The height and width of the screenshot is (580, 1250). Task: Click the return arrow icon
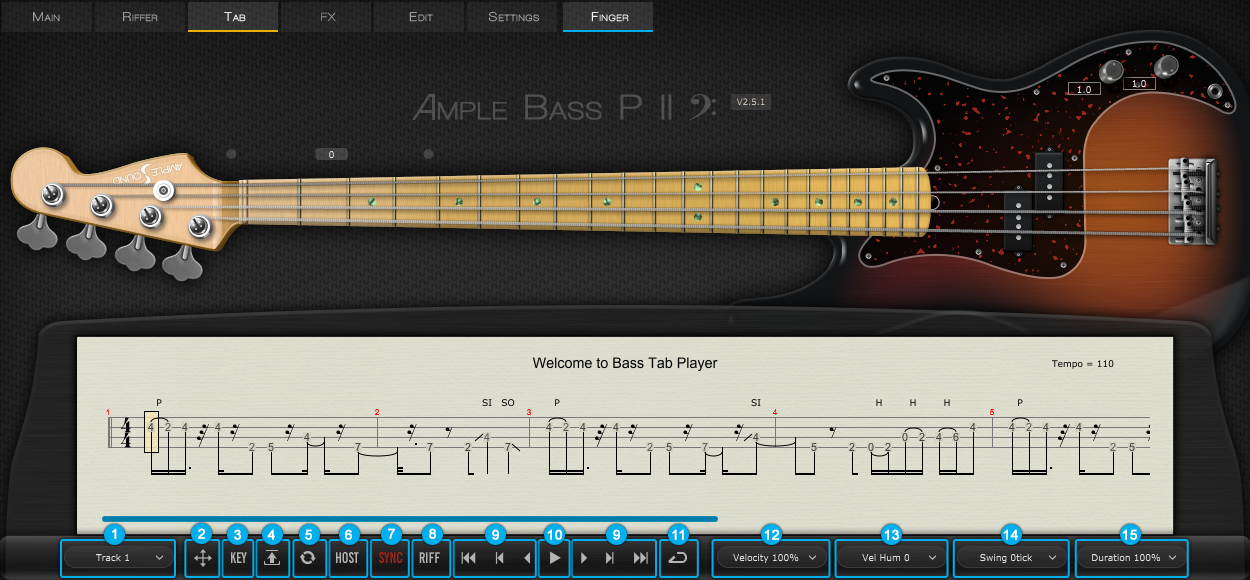678,558
